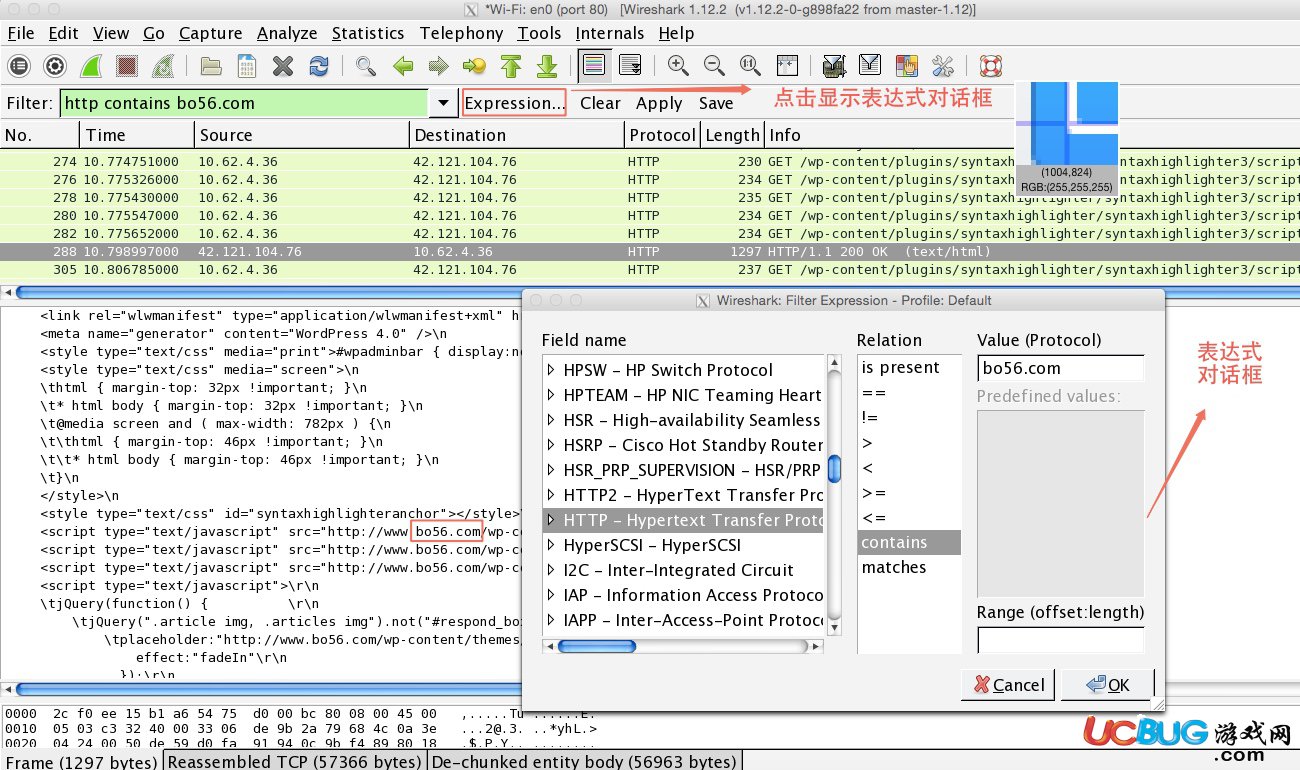Viewport: 1300px width, 770px height.
Task: Cancel the Filter Expression dialog
Action: click(x=1008, y=685)
